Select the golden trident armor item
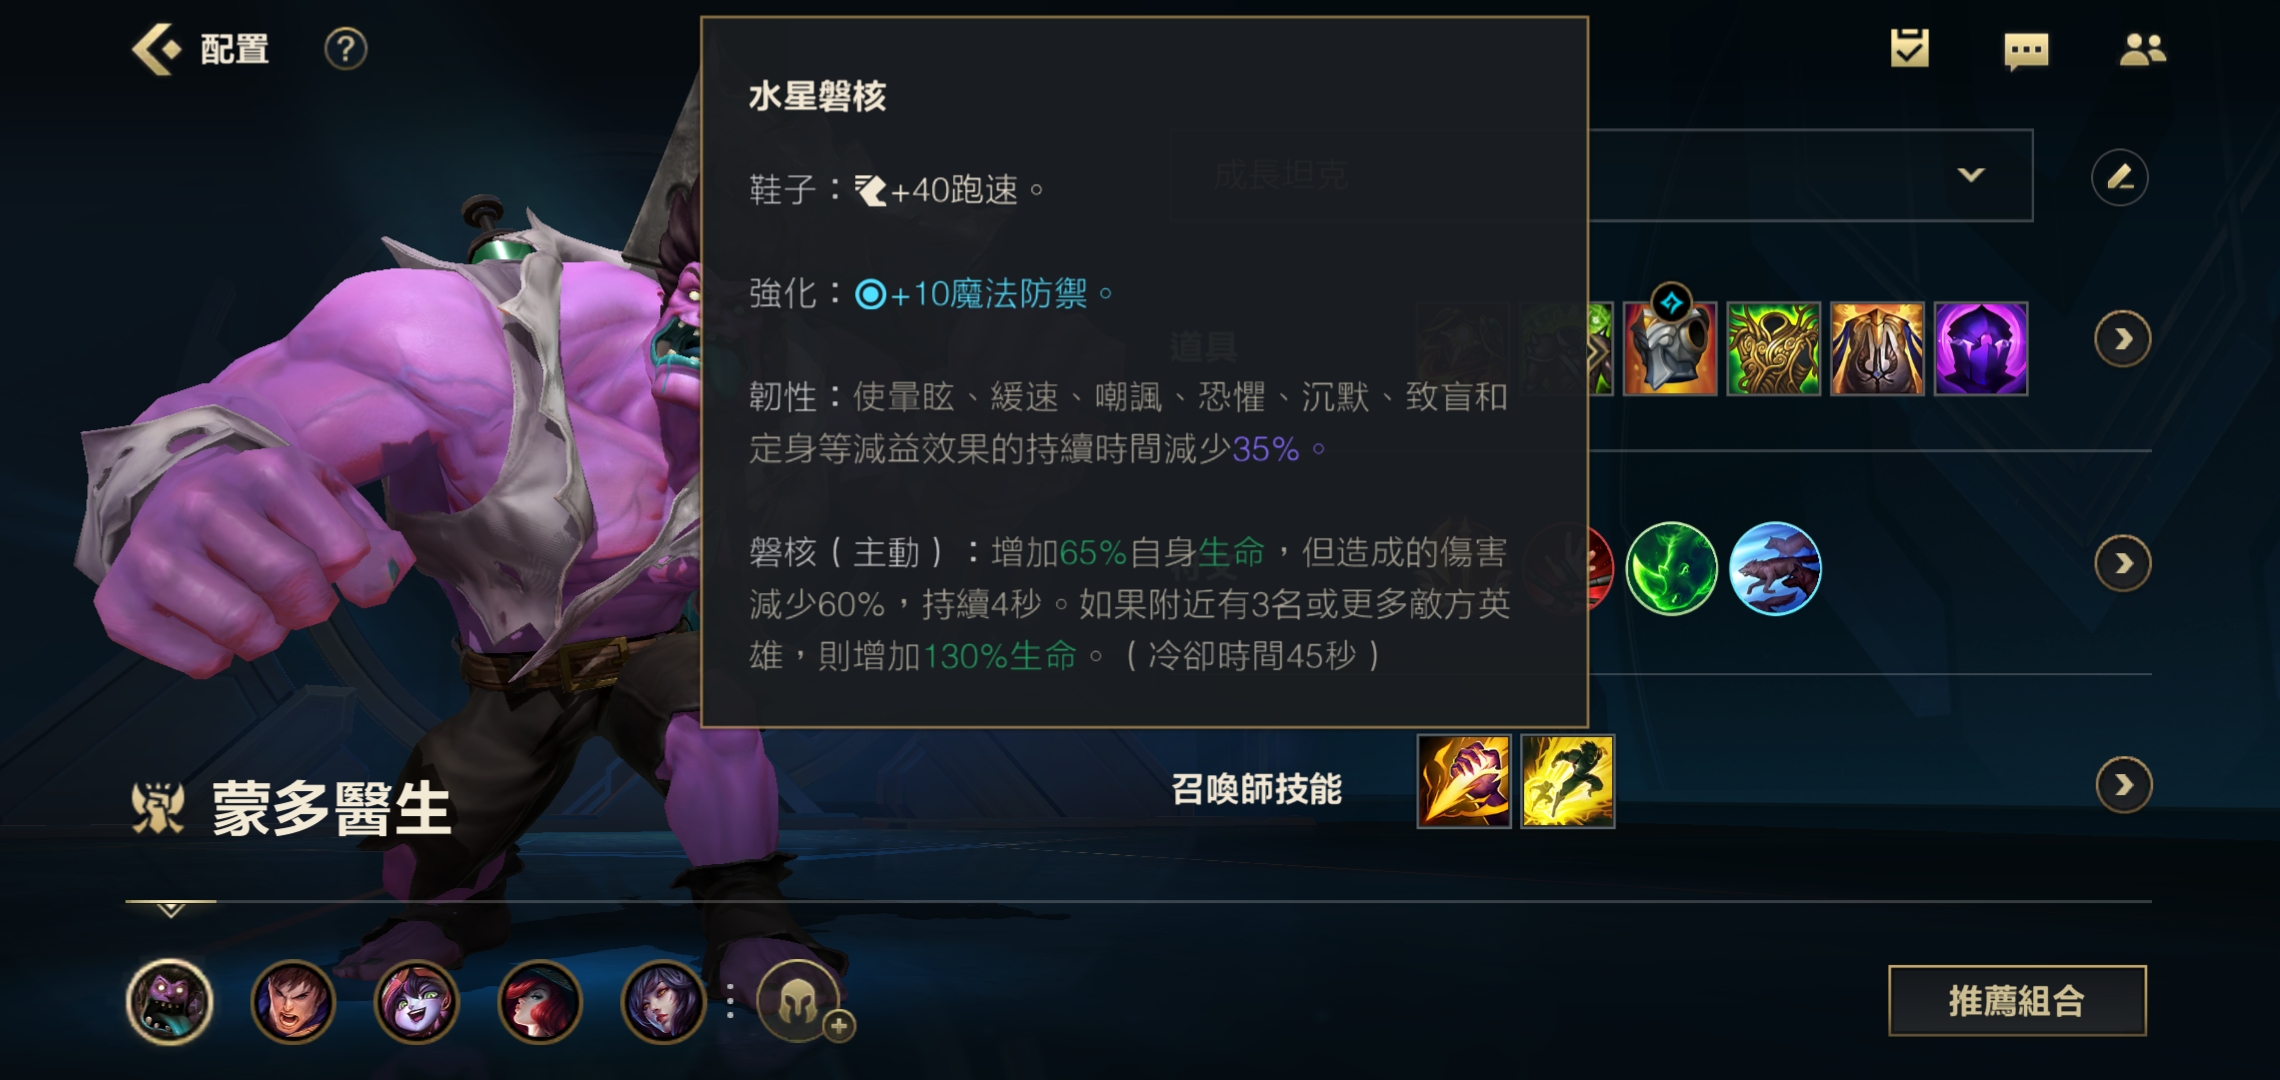 pos(1877,349)
